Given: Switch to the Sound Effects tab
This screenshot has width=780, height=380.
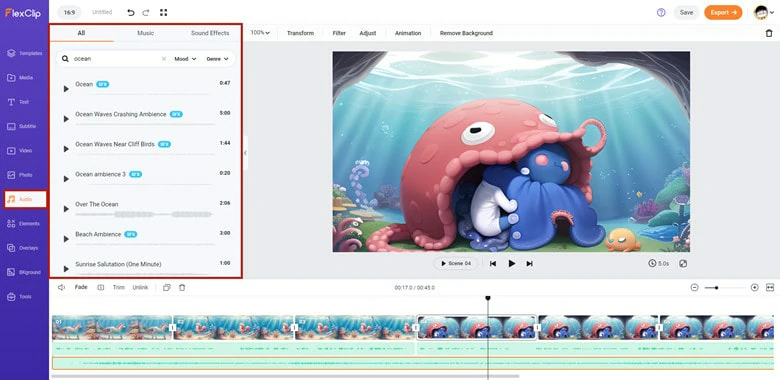Looking at the screenshot, I should [210, 33].
